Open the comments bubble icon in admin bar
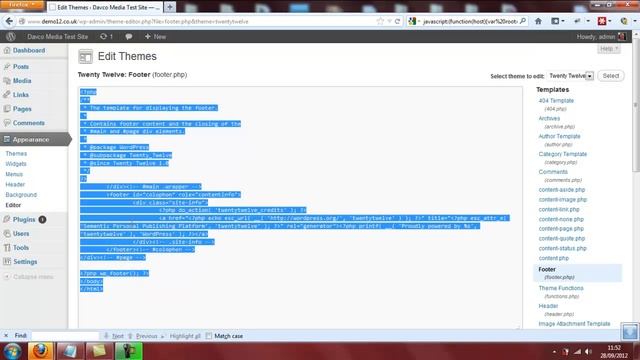The width and height of the screenshot is (640, 360). 129,36
